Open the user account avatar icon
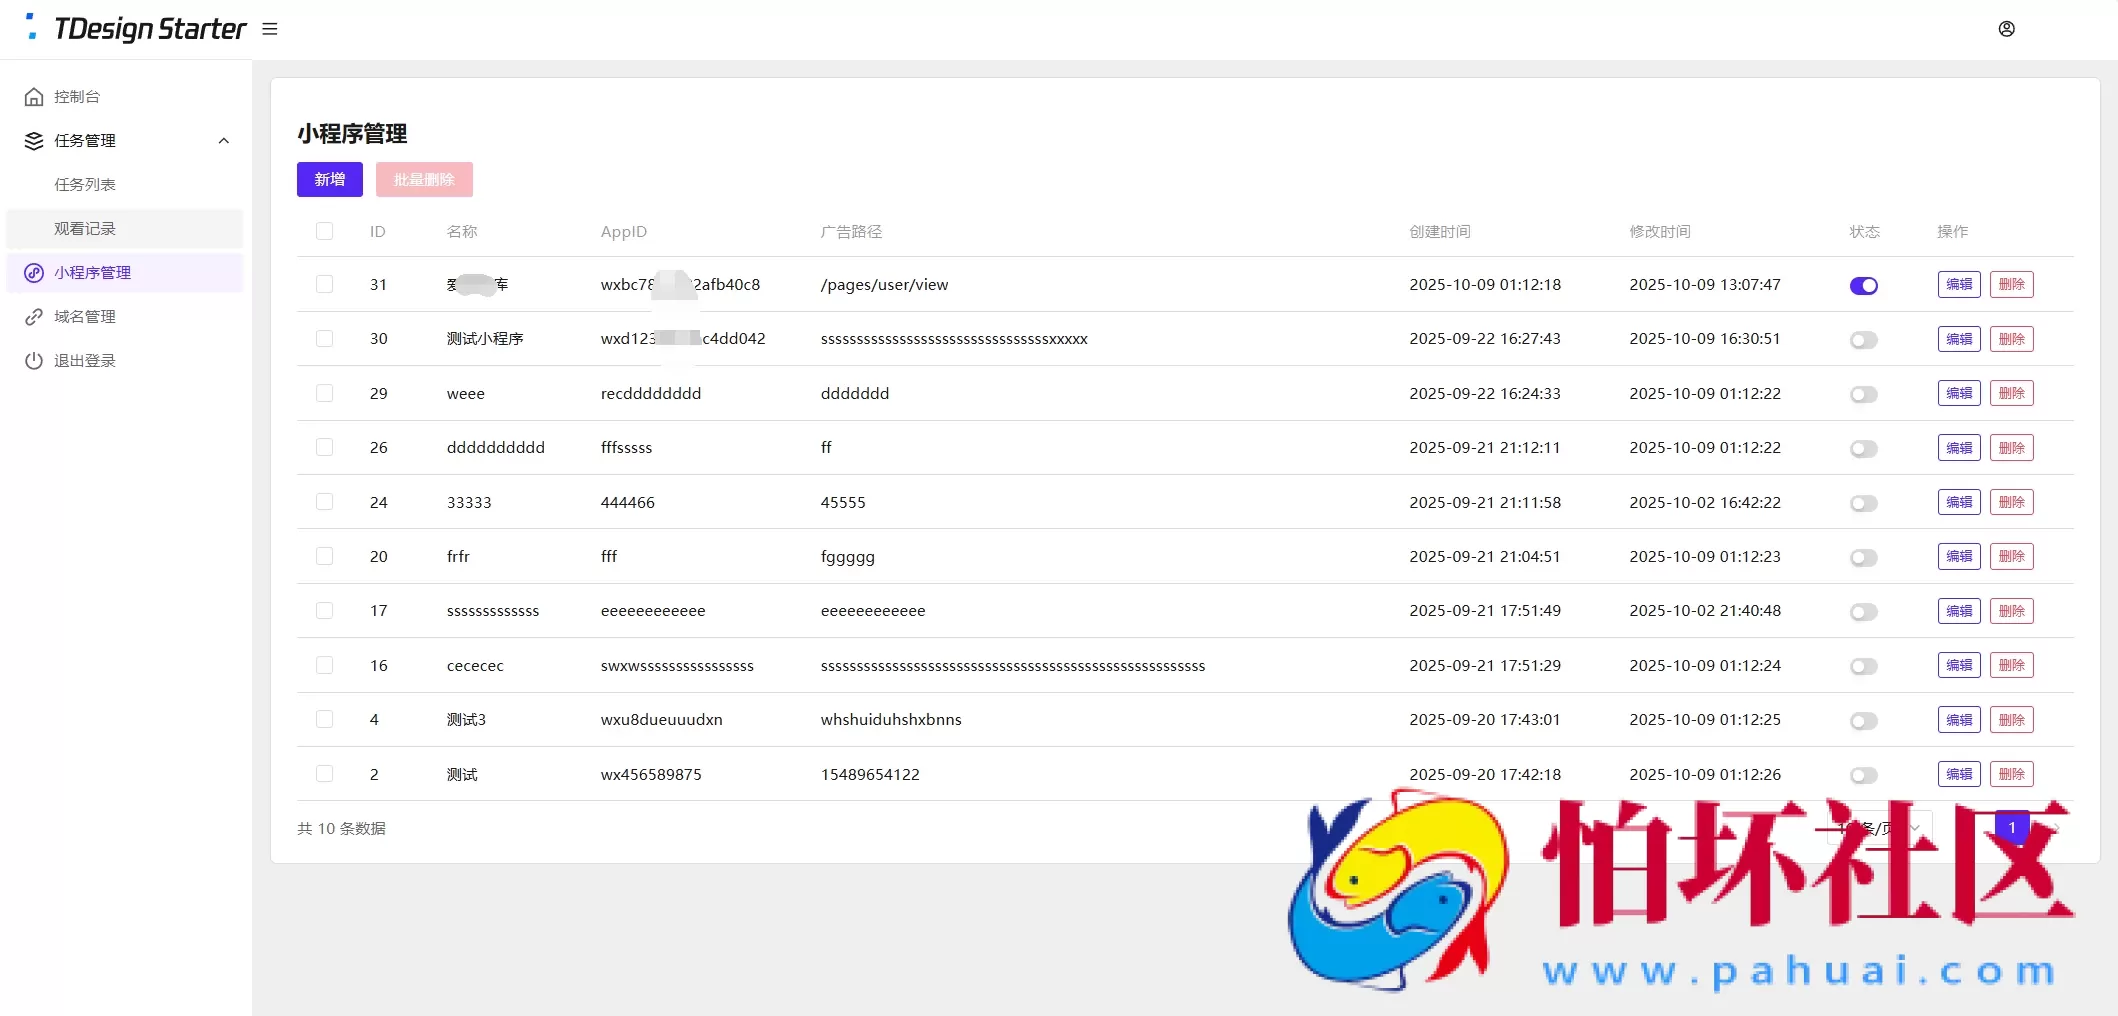This screenshot has width=2118, height=1016. [2006, 29]
